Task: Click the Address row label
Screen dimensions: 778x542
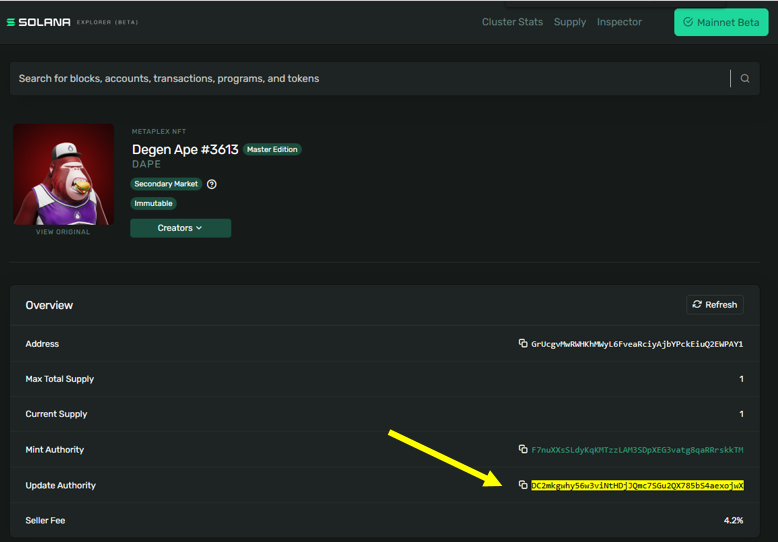Action: point(42,344)
